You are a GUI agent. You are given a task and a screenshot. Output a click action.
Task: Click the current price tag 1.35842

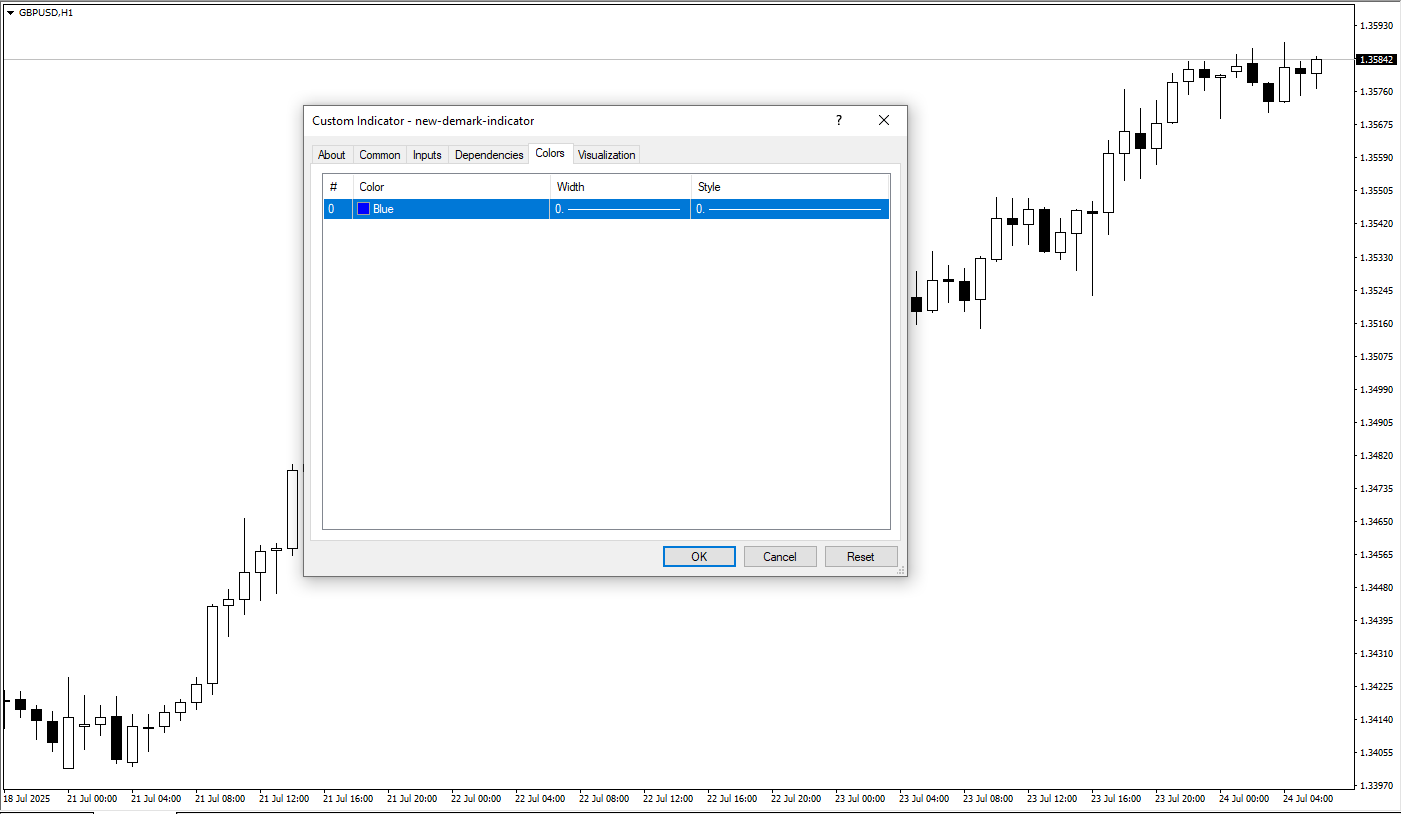point(1376,60)
